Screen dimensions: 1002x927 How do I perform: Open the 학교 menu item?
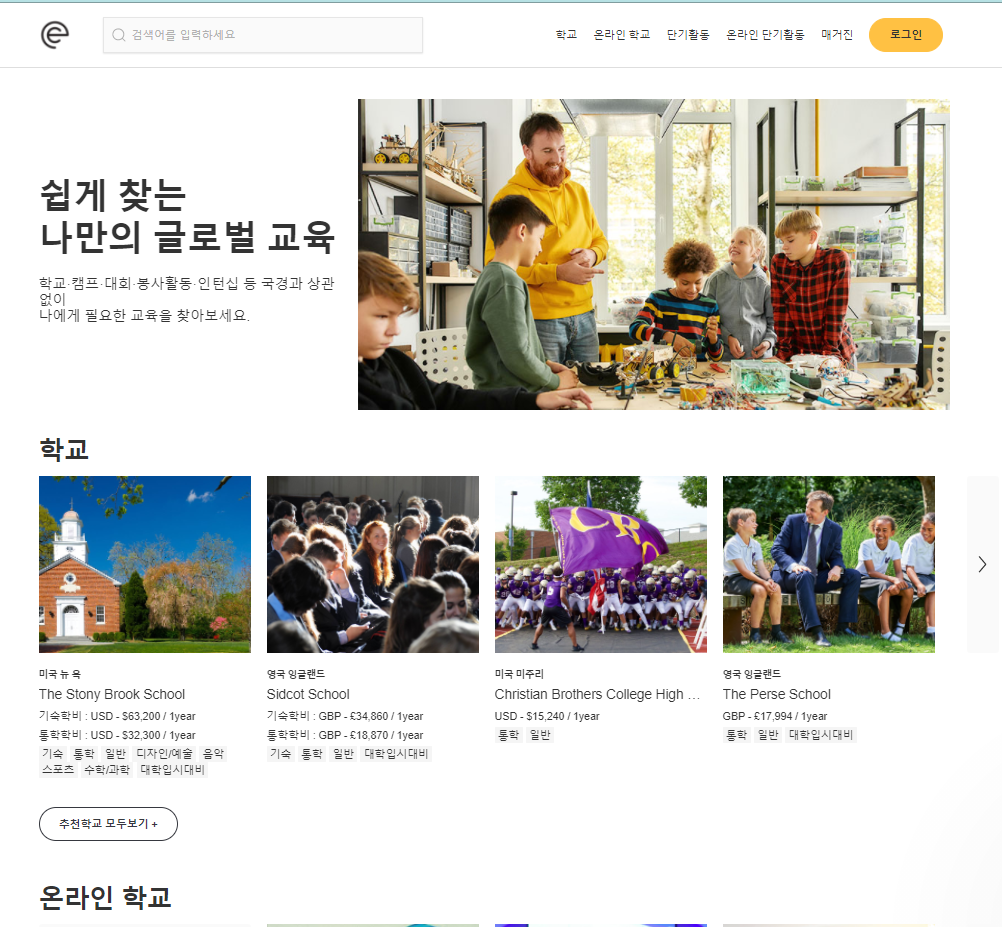click(x=566, y=34)
